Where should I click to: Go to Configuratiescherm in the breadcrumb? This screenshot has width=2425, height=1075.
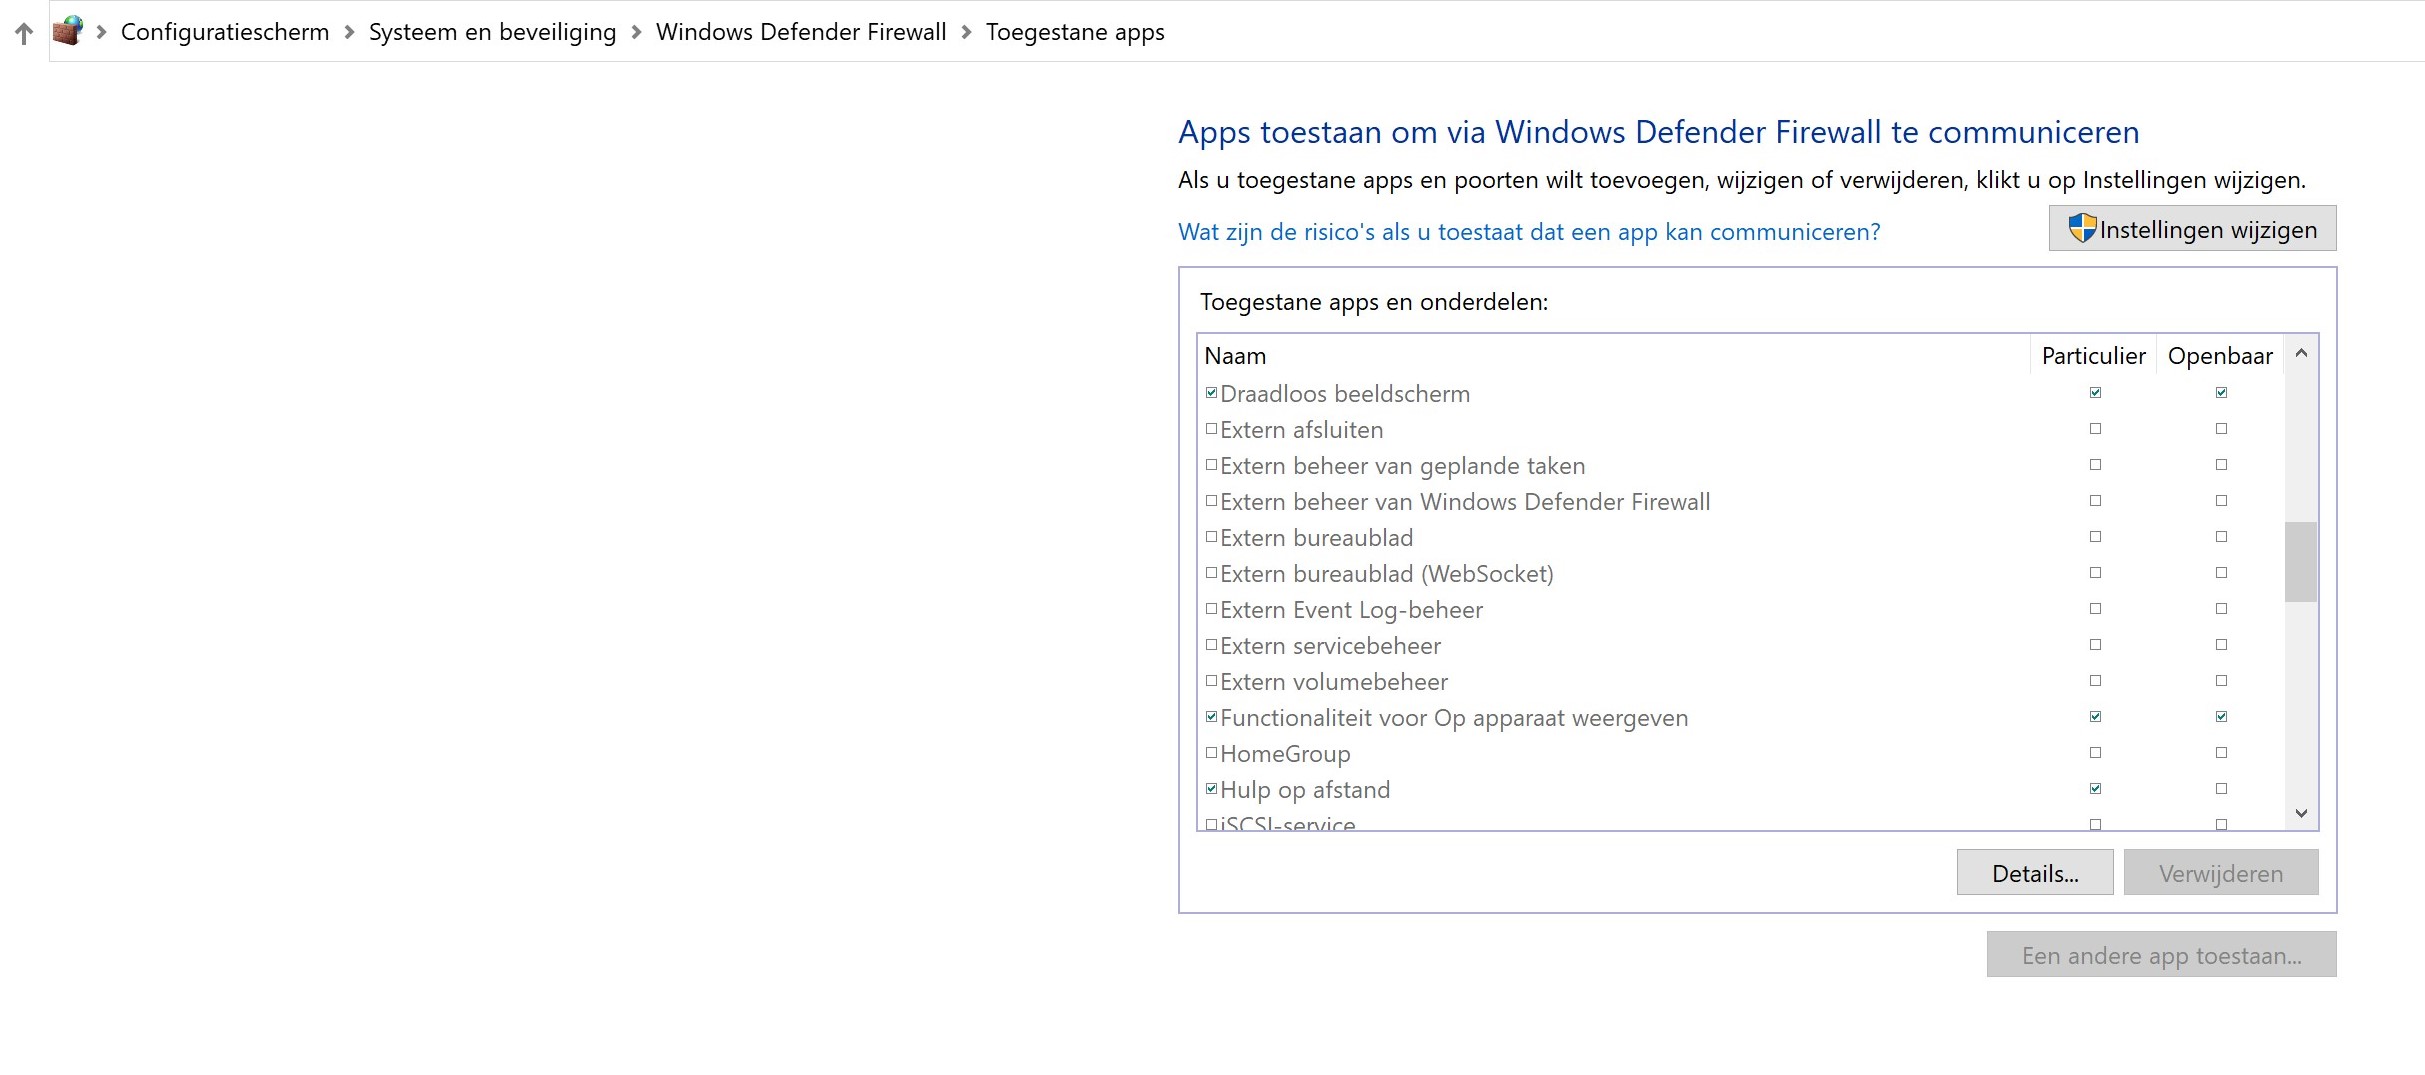coord(225,32)
